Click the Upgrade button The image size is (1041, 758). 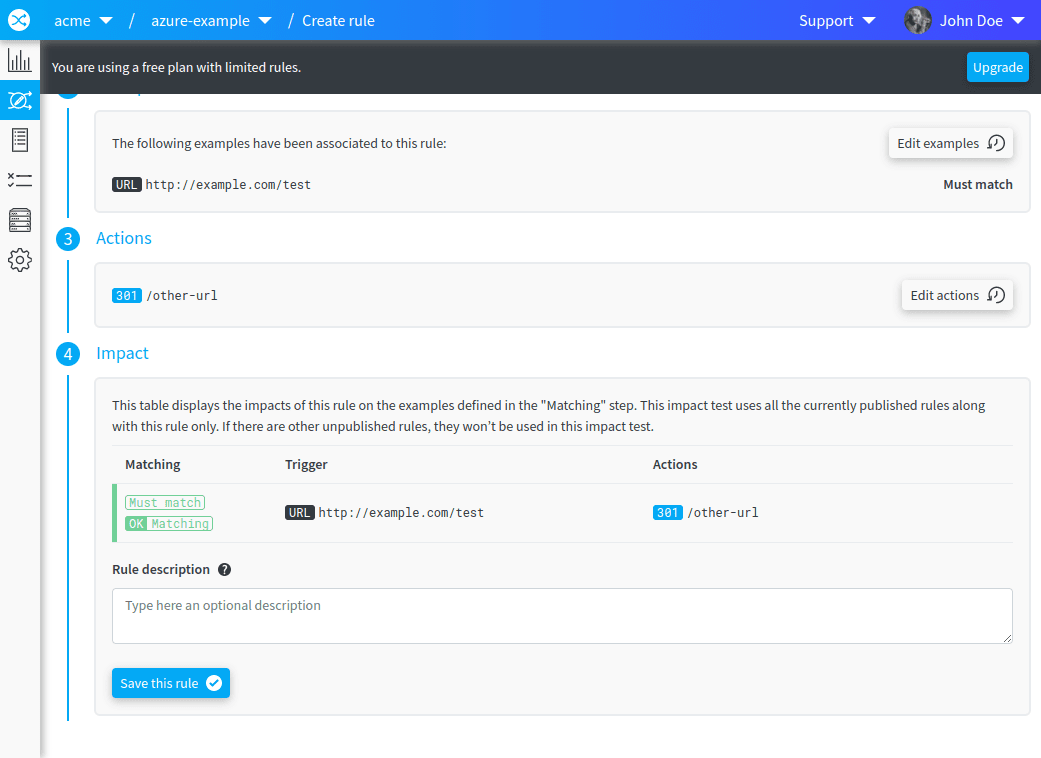click(997, 67)
